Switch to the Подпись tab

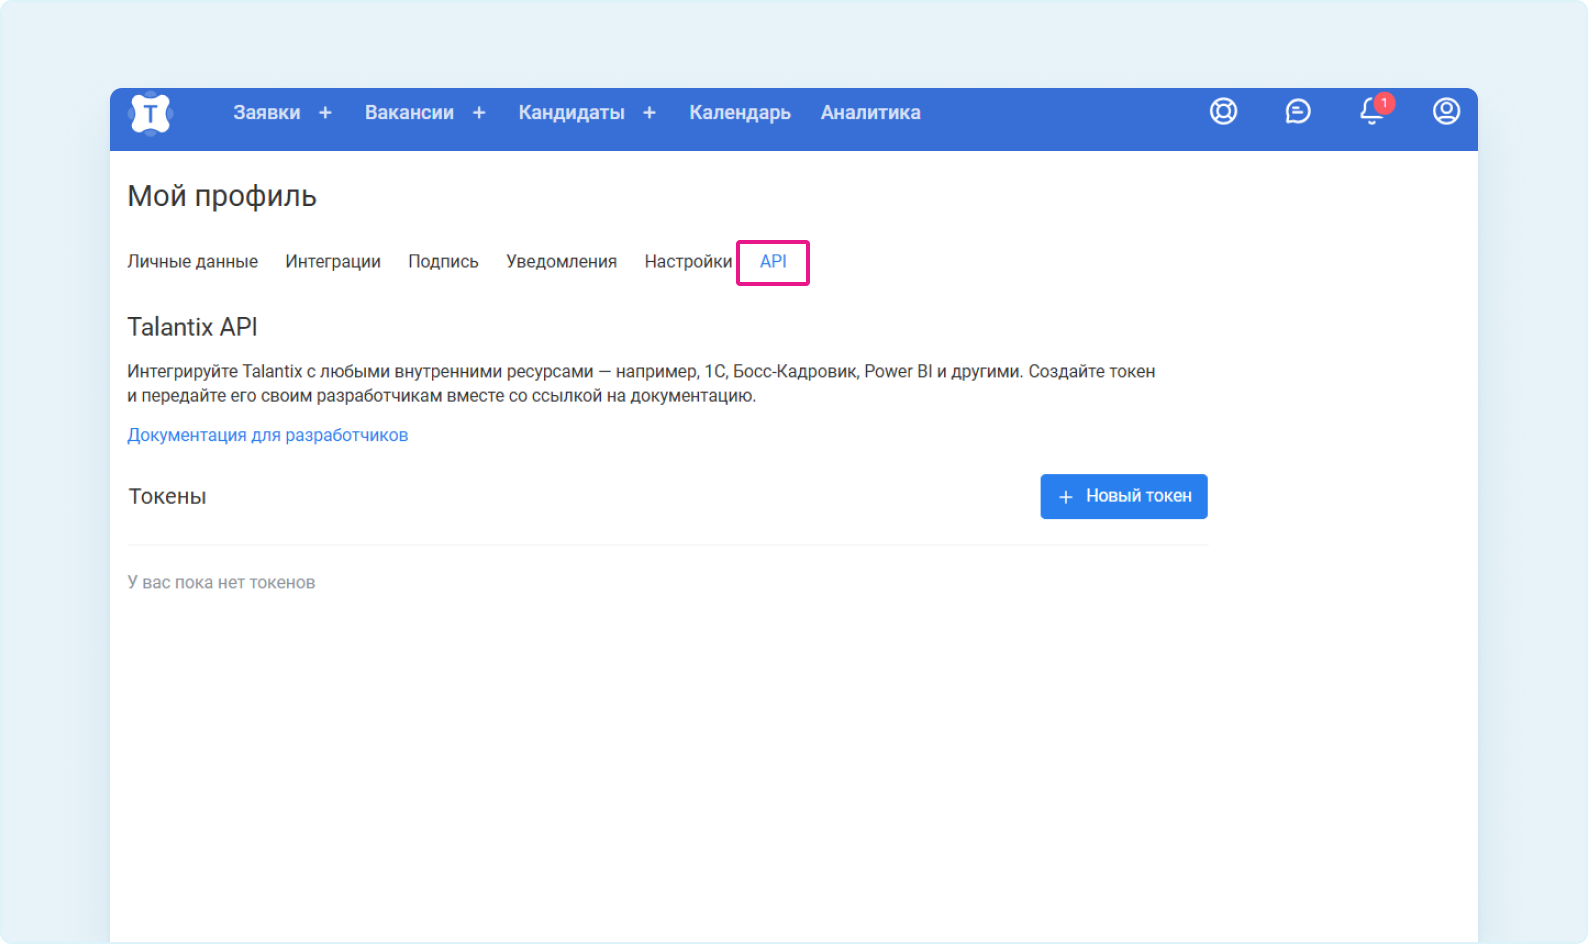click(443, 262)
